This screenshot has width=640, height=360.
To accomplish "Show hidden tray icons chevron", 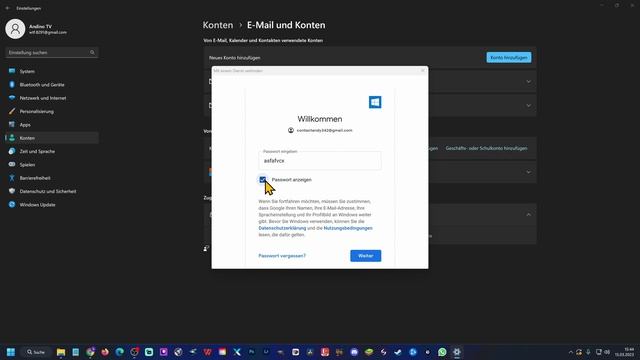I will pyautogui.click(x=571, y=352).
